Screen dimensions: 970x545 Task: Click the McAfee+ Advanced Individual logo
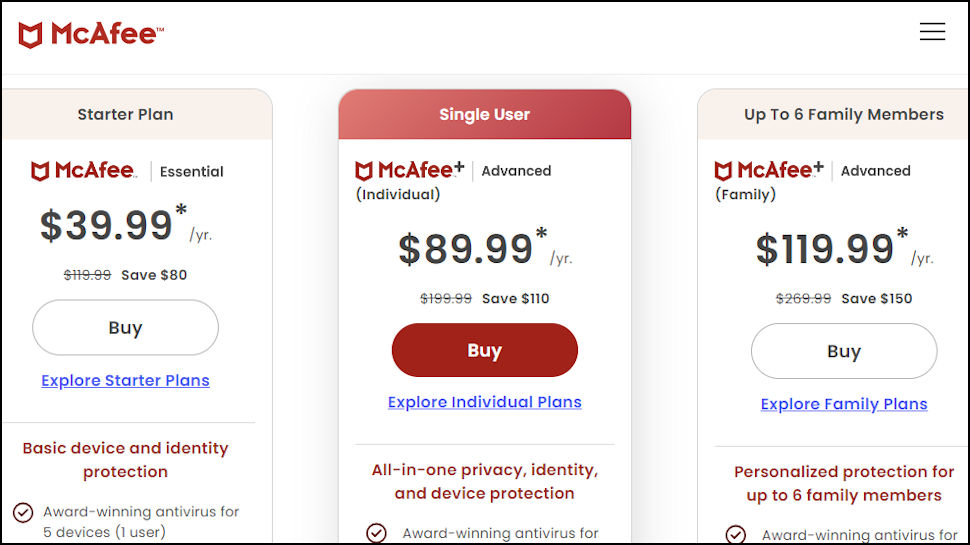point(410,171)
